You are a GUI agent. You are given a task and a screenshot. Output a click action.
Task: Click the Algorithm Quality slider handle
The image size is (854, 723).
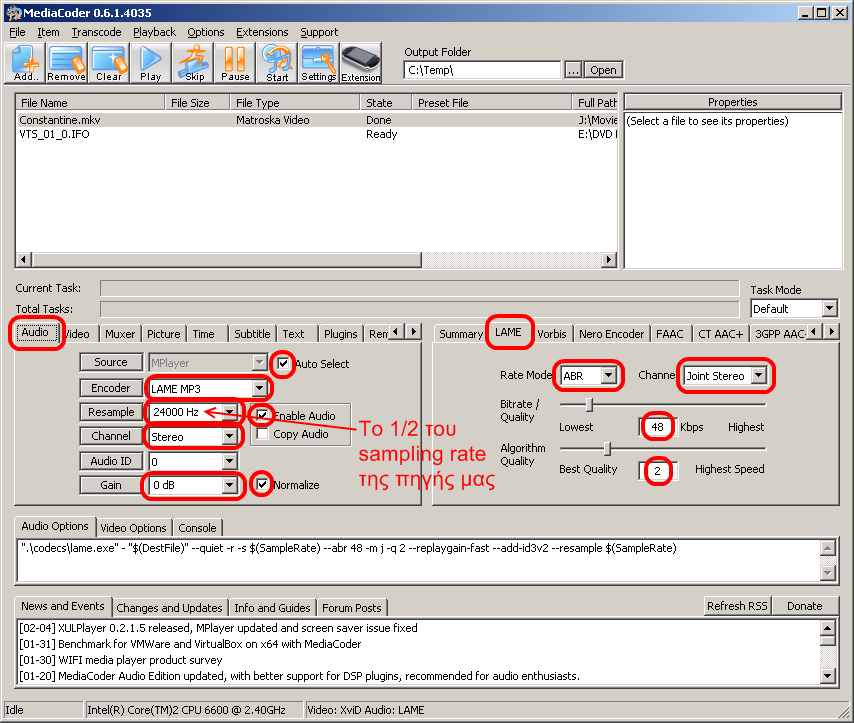coord(607,448)
